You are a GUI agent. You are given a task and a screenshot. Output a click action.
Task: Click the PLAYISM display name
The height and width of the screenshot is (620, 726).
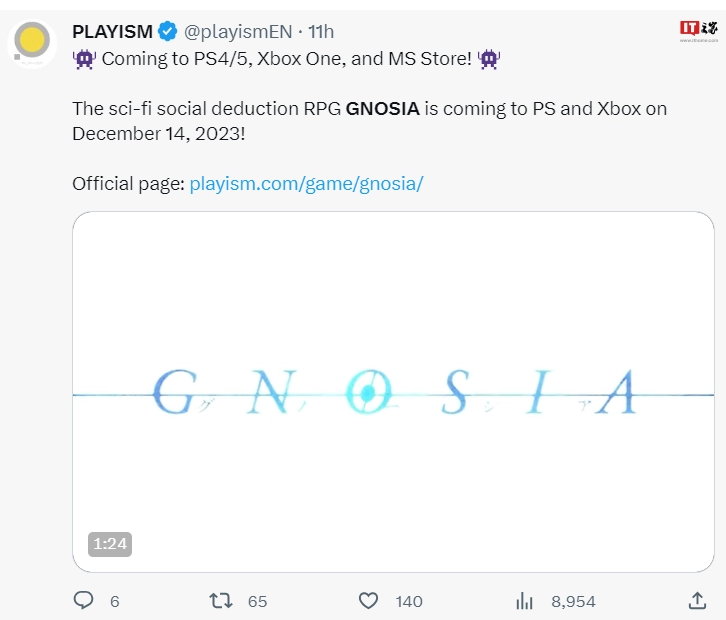(x=113, y=32)
